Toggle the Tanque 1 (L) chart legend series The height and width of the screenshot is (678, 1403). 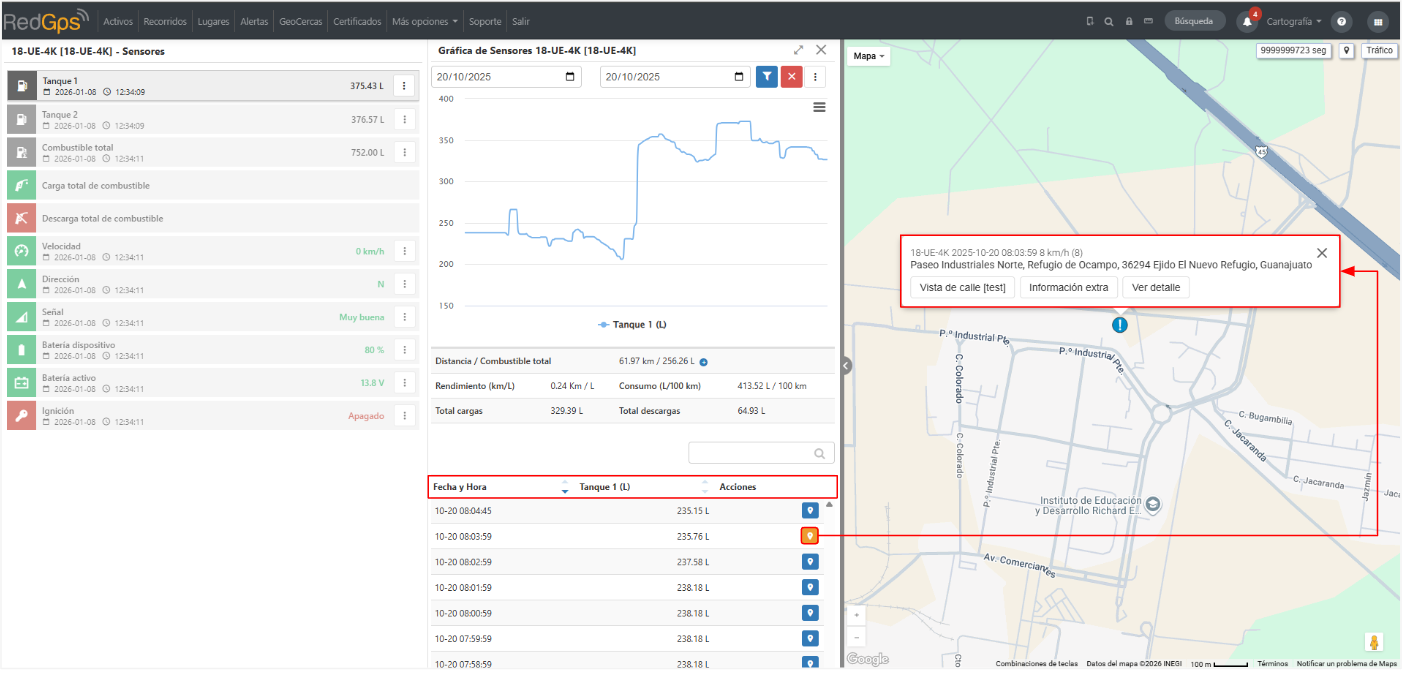pyautogui.click(x=632, y=325)
